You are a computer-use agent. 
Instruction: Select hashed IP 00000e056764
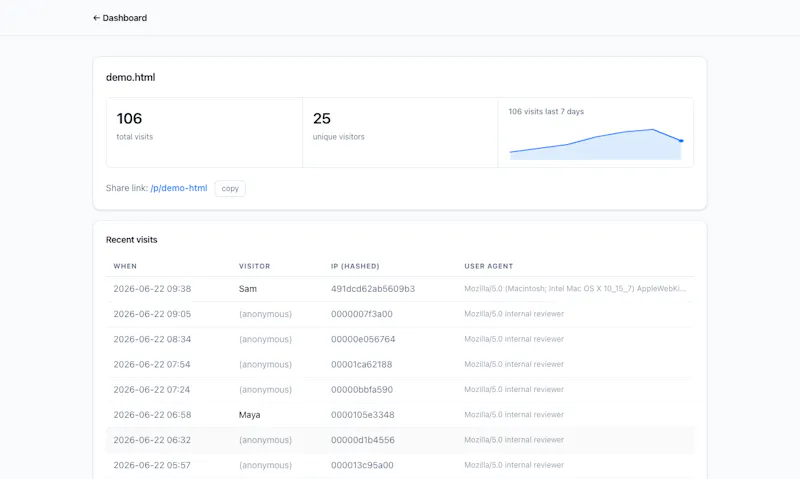tap(363, 339)
